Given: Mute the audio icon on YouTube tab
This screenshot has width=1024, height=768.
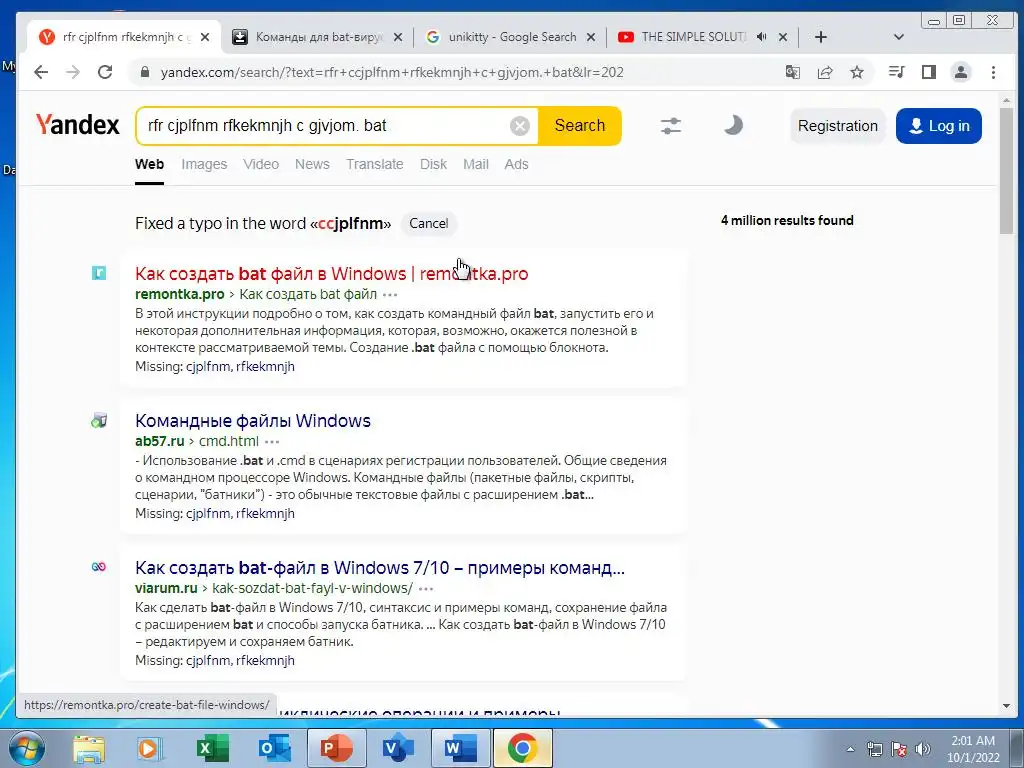Looking at the screenshot, I should (x=761, y=37).
